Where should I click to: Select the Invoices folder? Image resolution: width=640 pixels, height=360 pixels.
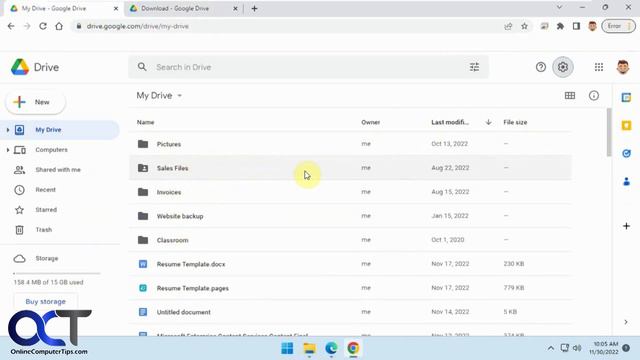(x=350, y=192)
